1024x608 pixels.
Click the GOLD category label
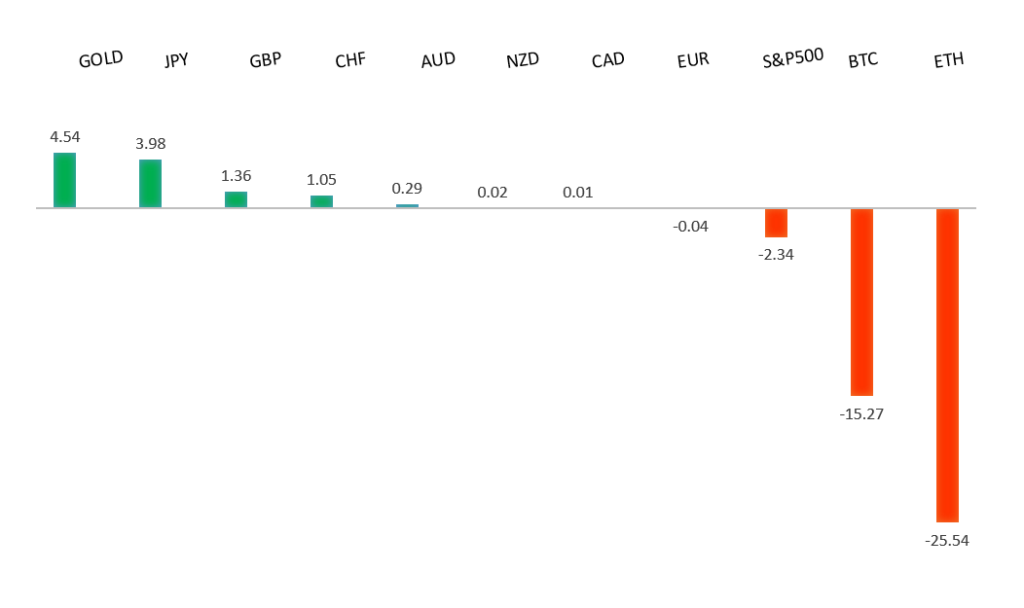tap(100, 59)
